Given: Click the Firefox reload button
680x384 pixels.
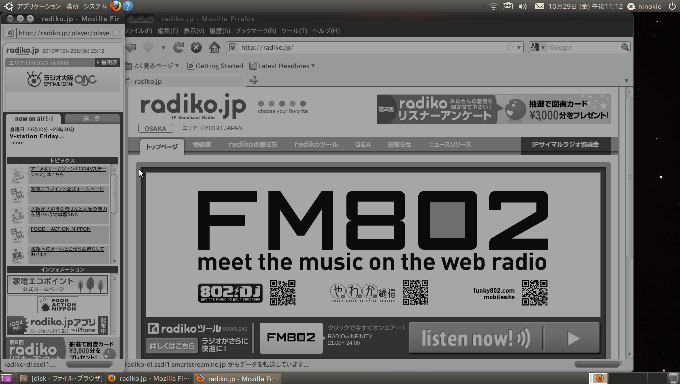Looking at the screenshot, I should click(x=178, y=47).
